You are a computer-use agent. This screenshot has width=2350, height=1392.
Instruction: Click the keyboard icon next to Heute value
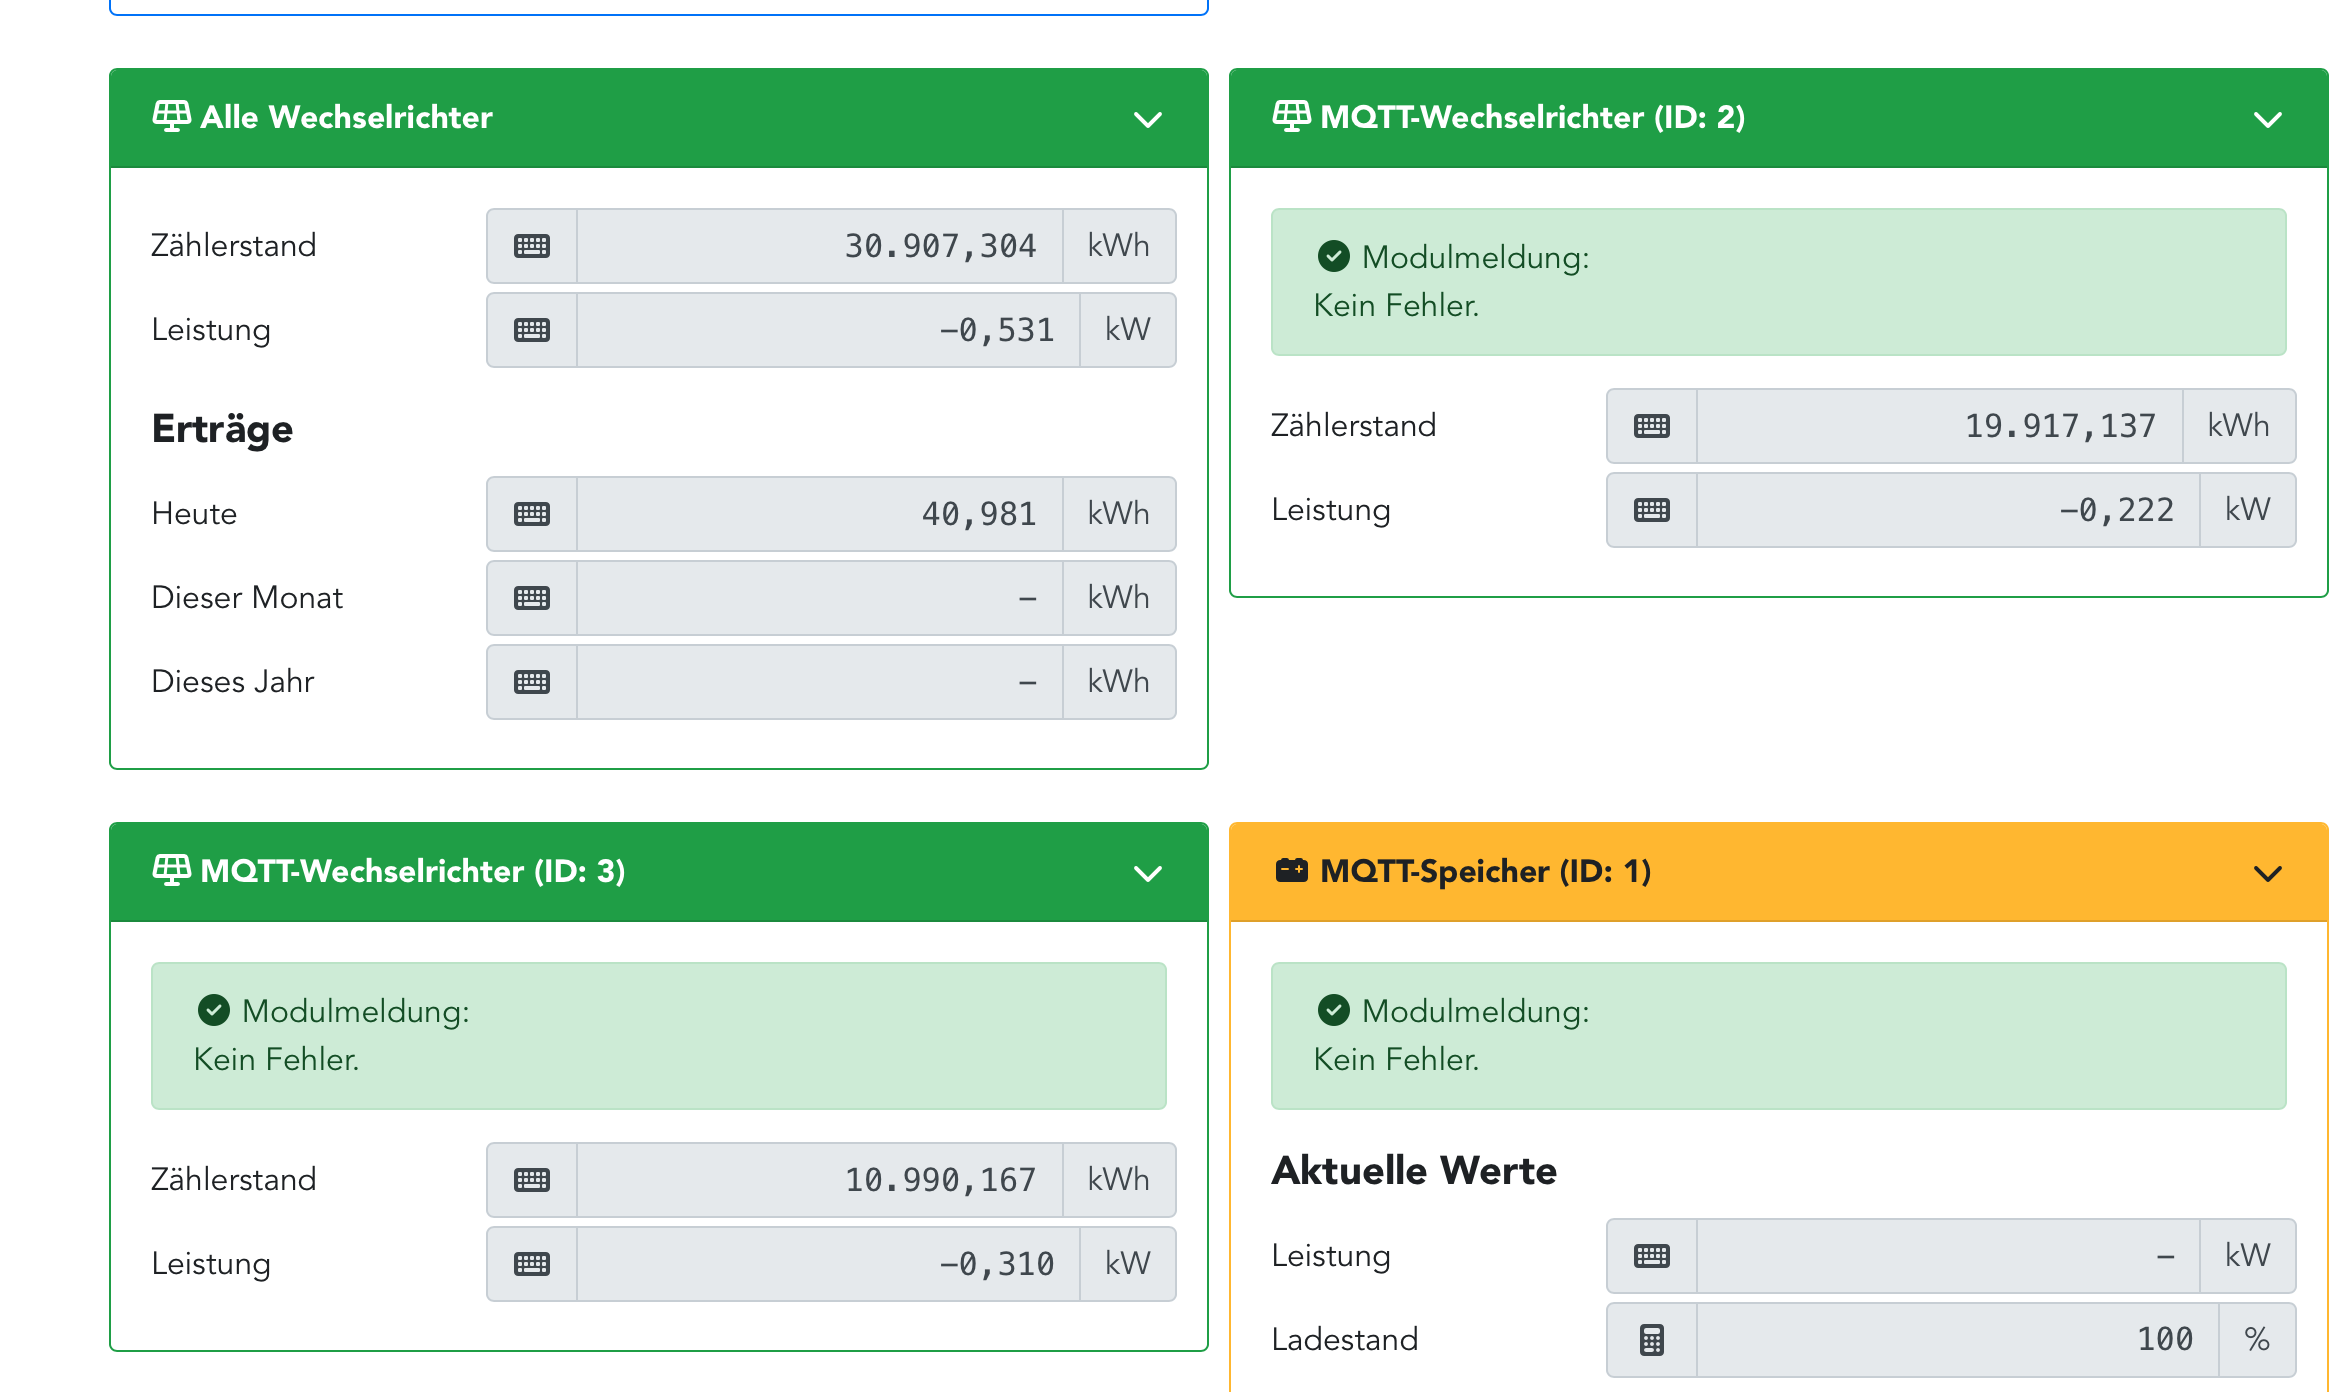click(531, 514)
